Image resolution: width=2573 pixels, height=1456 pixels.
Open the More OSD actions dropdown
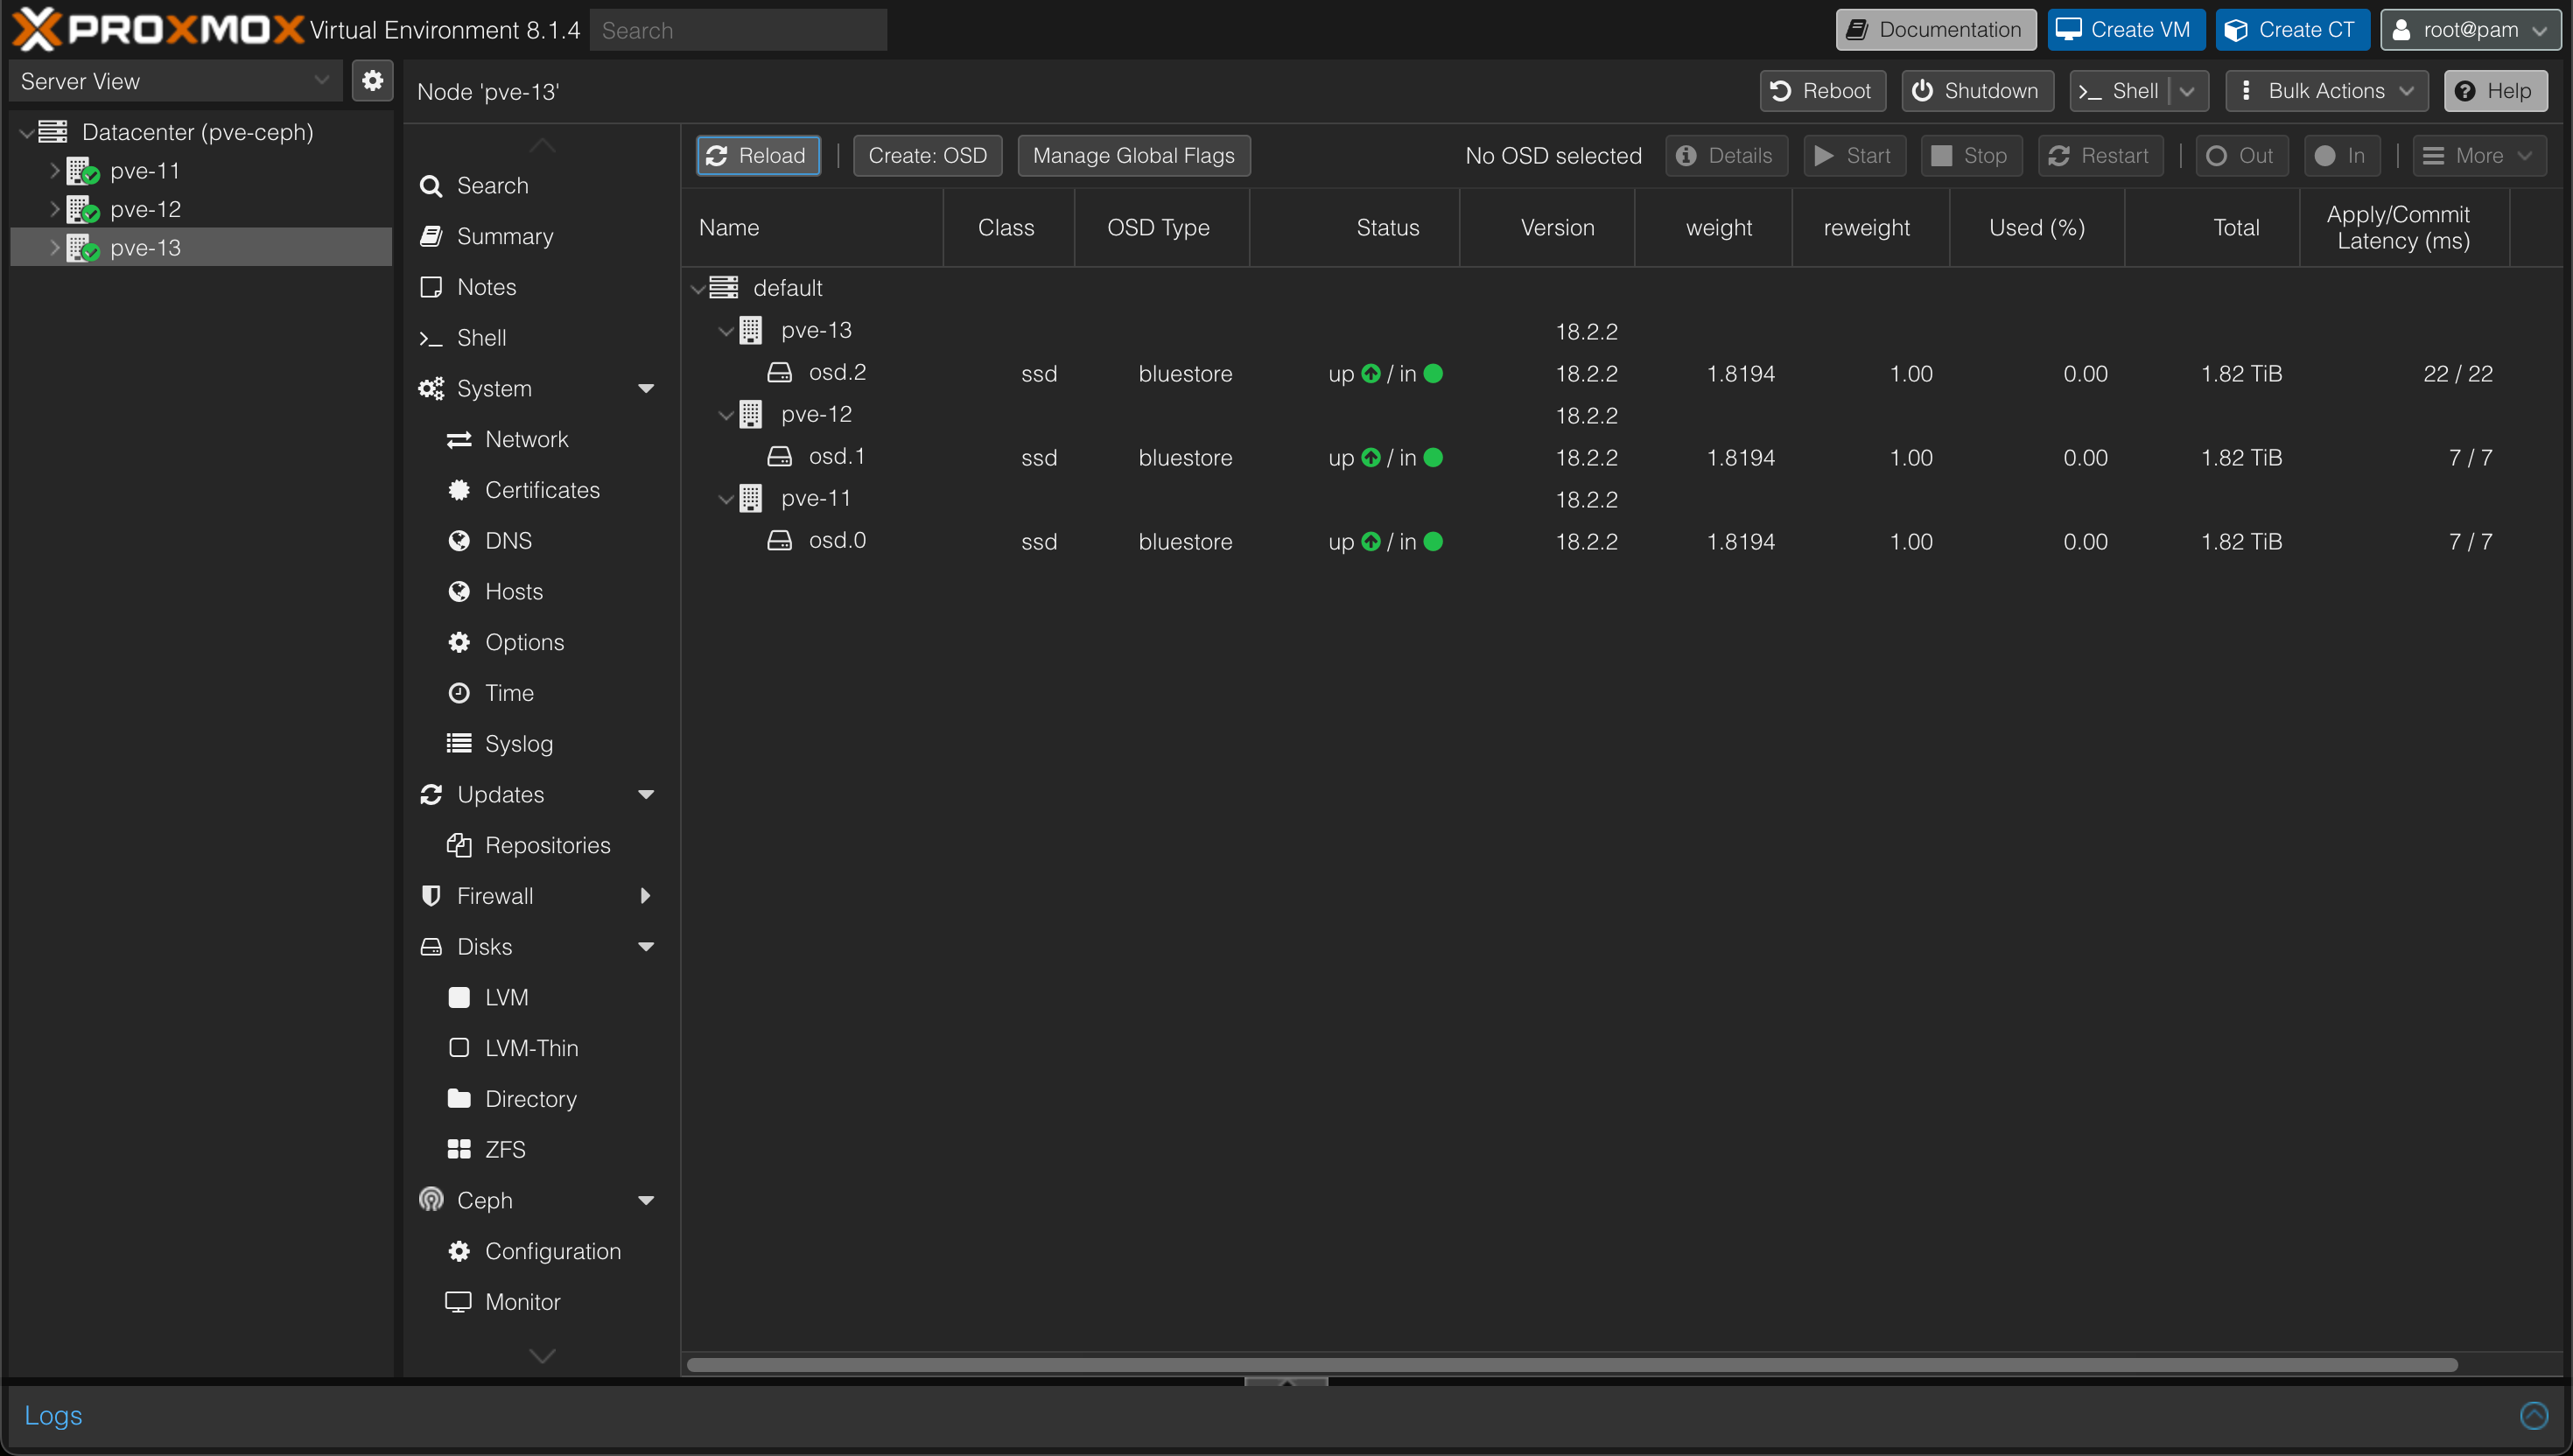2479,156
